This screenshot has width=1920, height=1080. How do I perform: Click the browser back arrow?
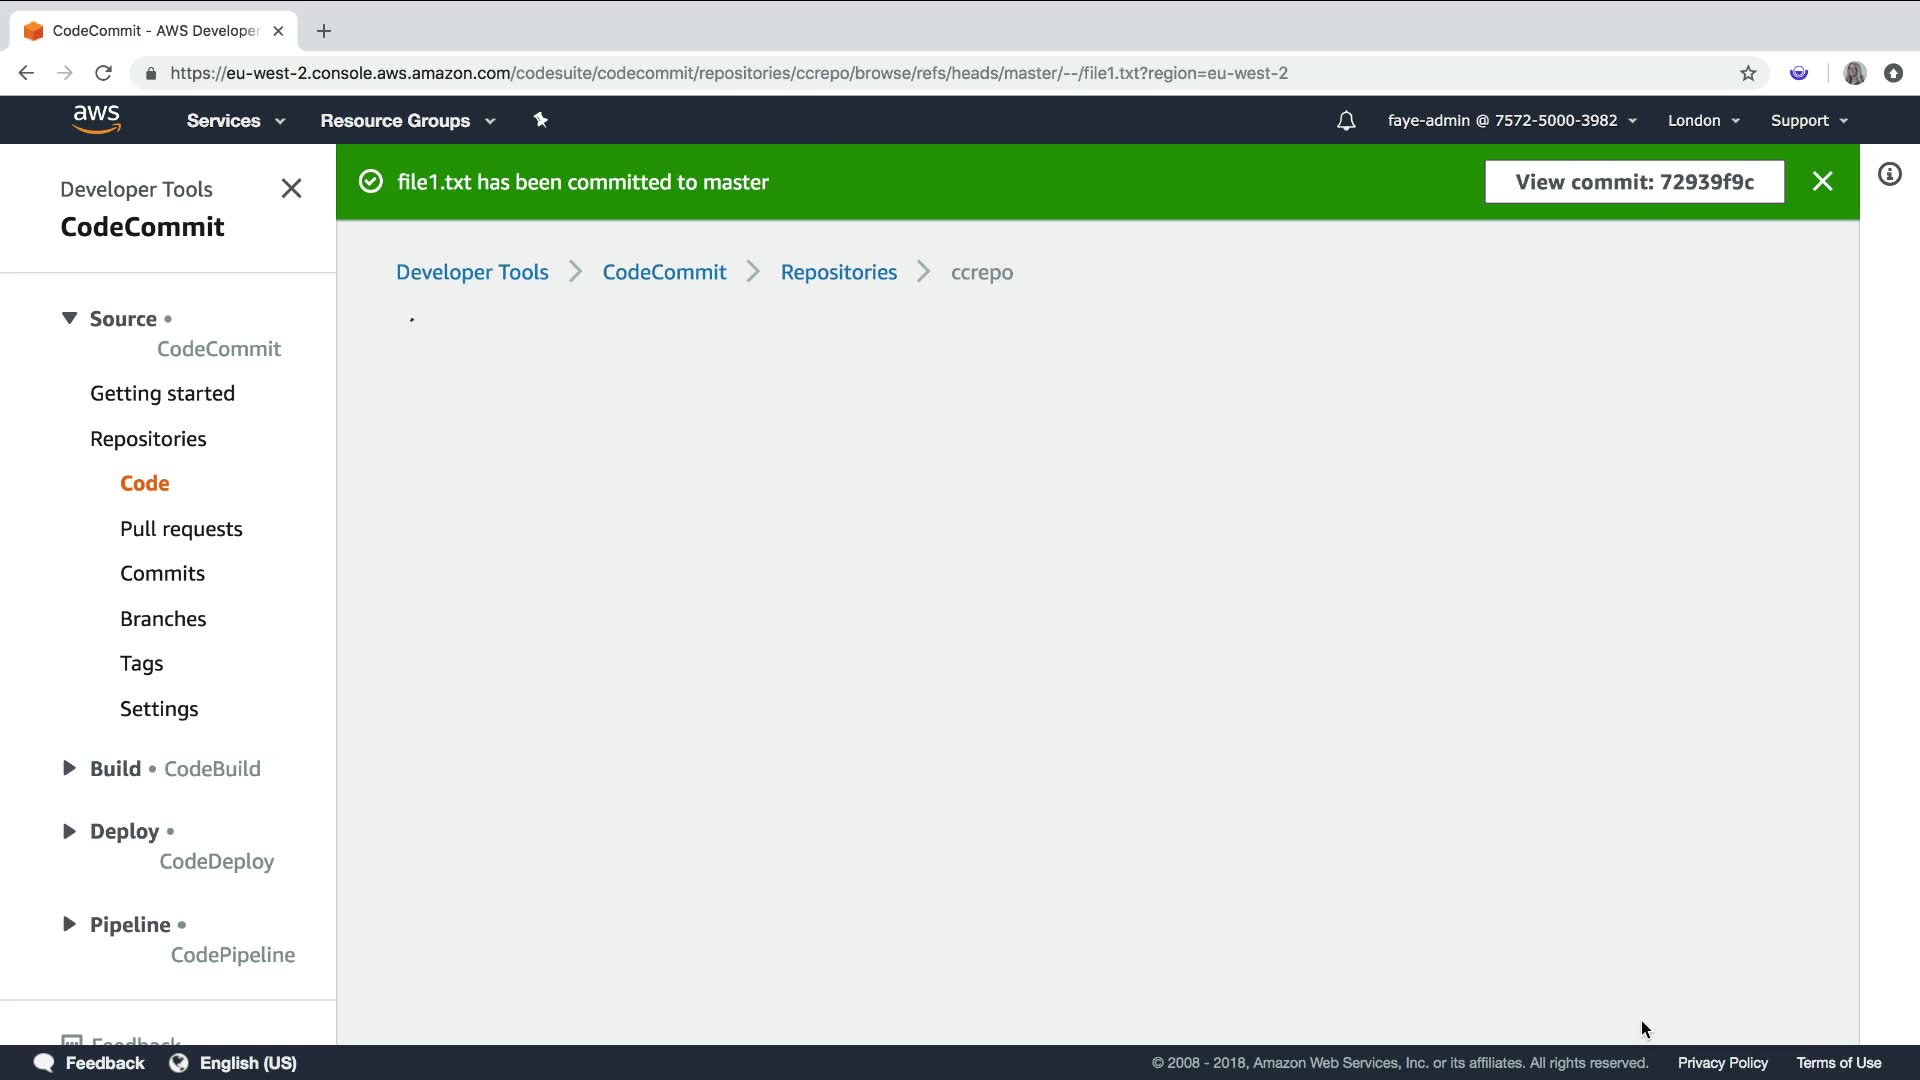point(27,73)
